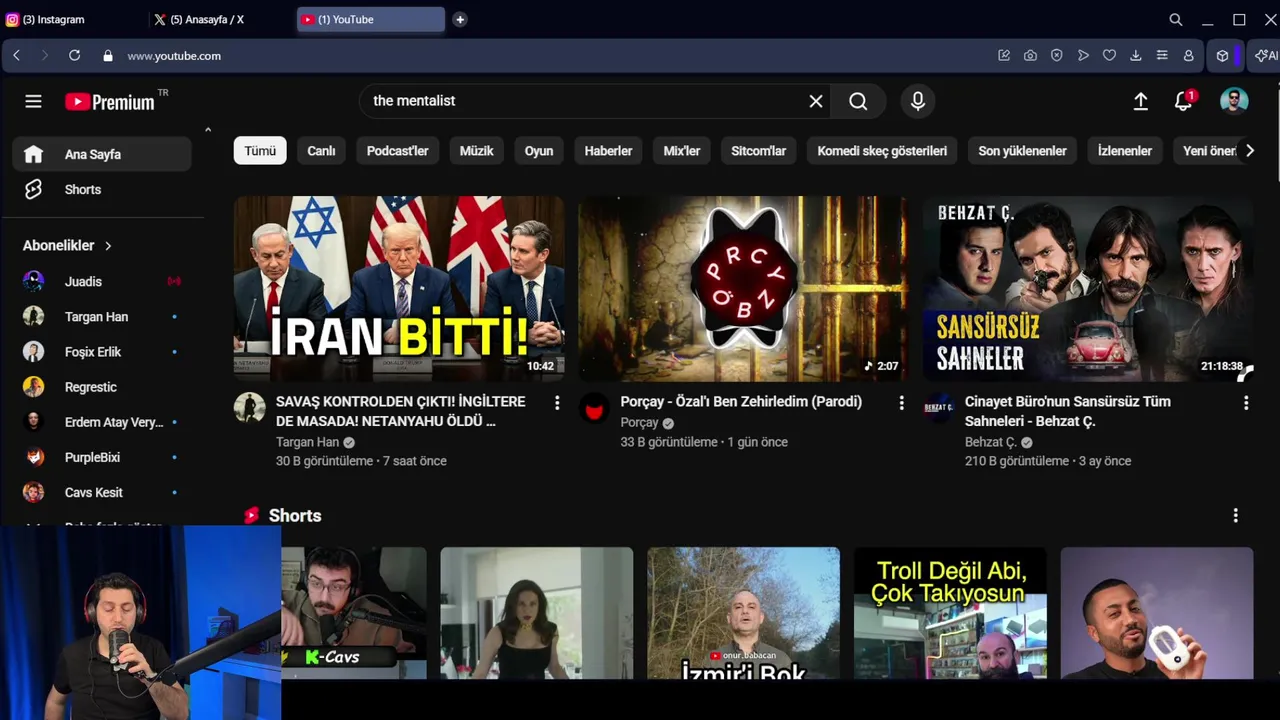Open Cavs Kesit subscription channel

[x=102, y=492]
